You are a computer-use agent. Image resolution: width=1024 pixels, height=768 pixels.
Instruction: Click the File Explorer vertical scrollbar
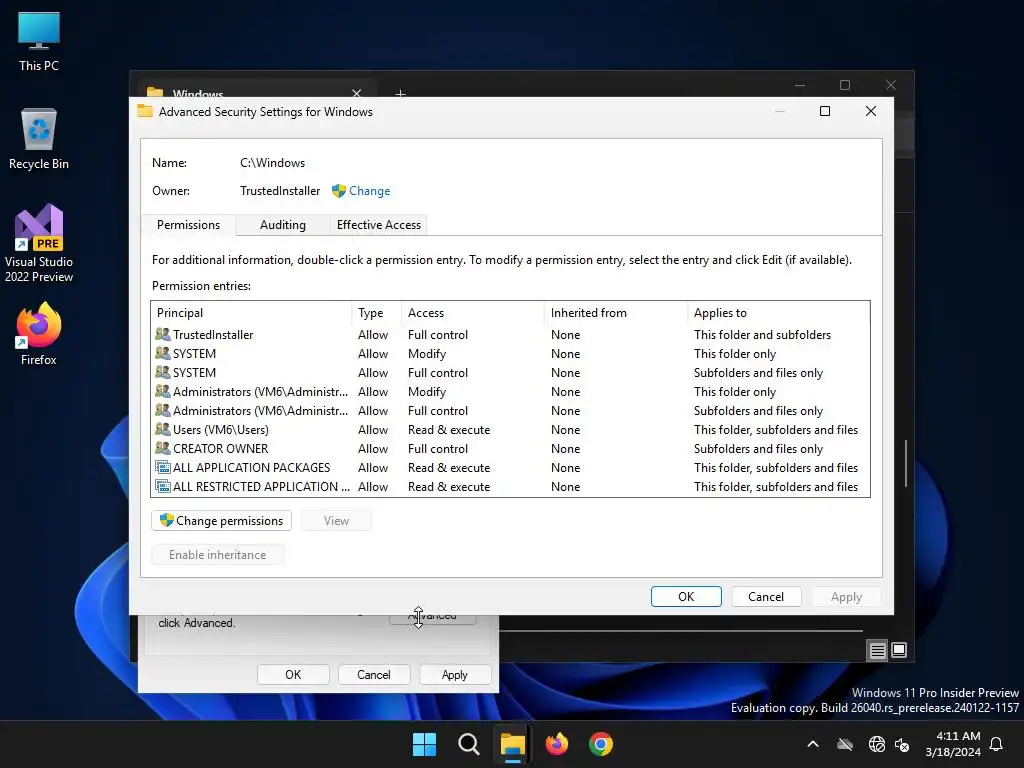tap(906, 463)
